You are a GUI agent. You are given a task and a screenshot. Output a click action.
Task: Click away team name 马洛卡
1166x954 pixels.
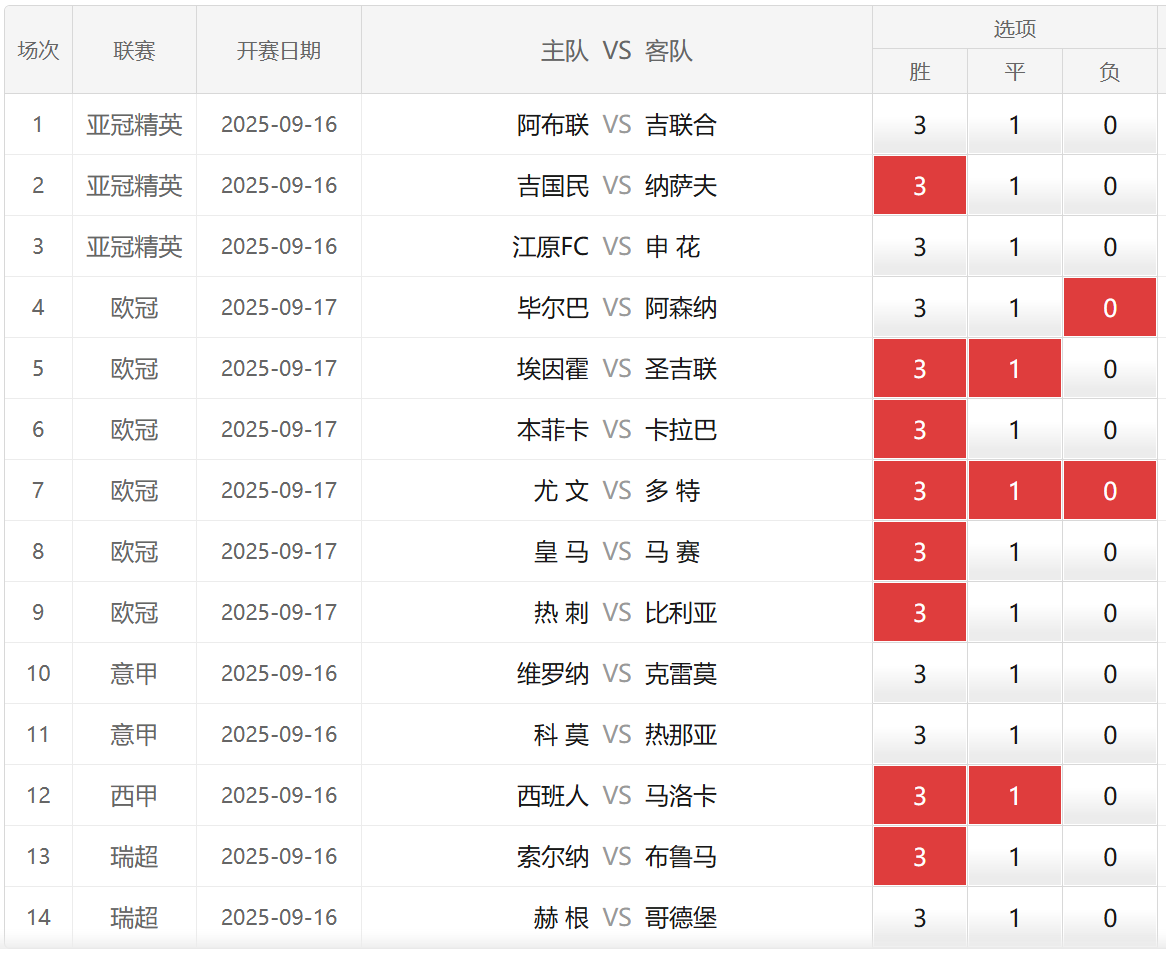point(680,796)
